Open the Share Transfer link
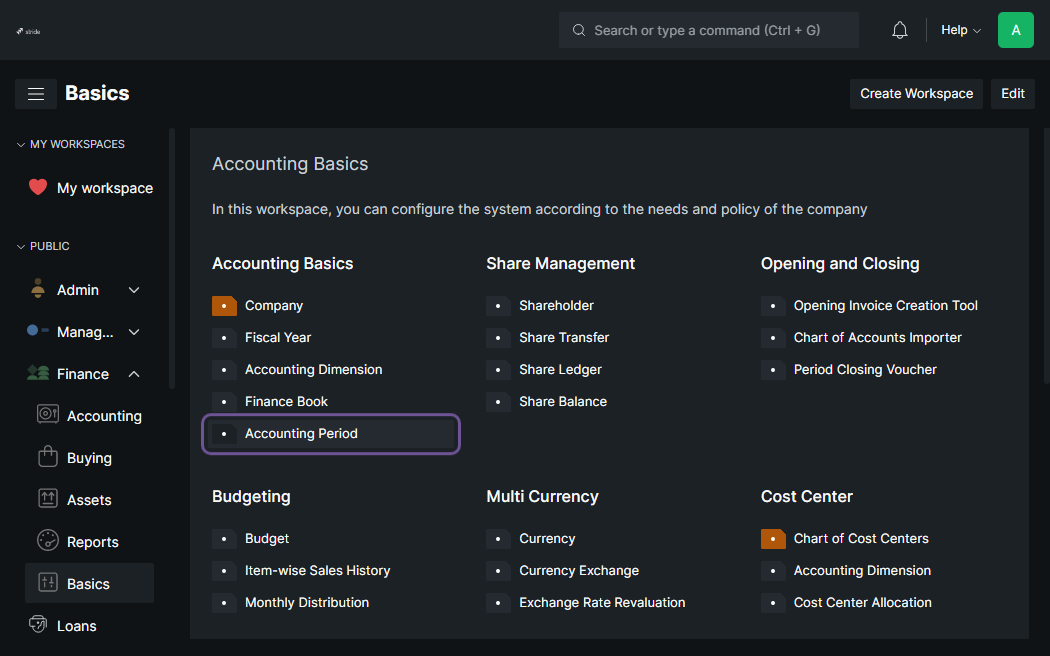1050x656 pixels. tap(564, 338)
